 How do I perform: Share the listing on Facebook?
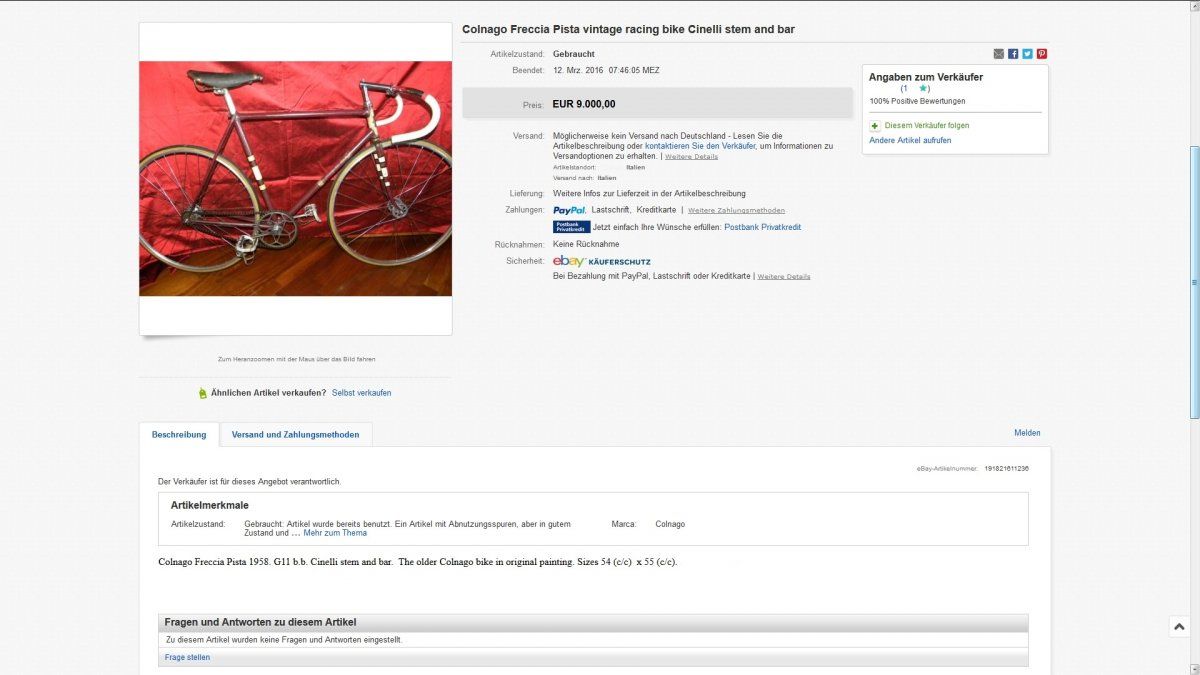[1013, 54]
